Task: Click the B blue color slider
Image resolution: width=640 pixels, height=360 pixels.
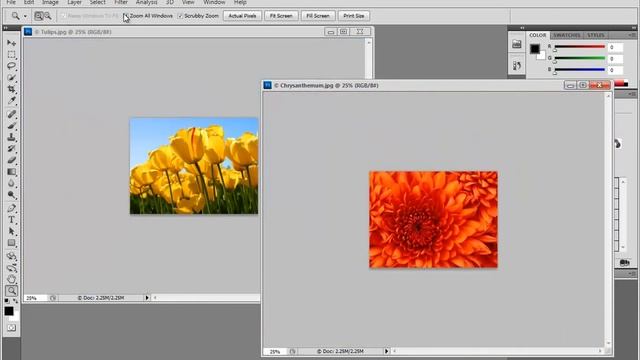Action: (x=580, y=70)
